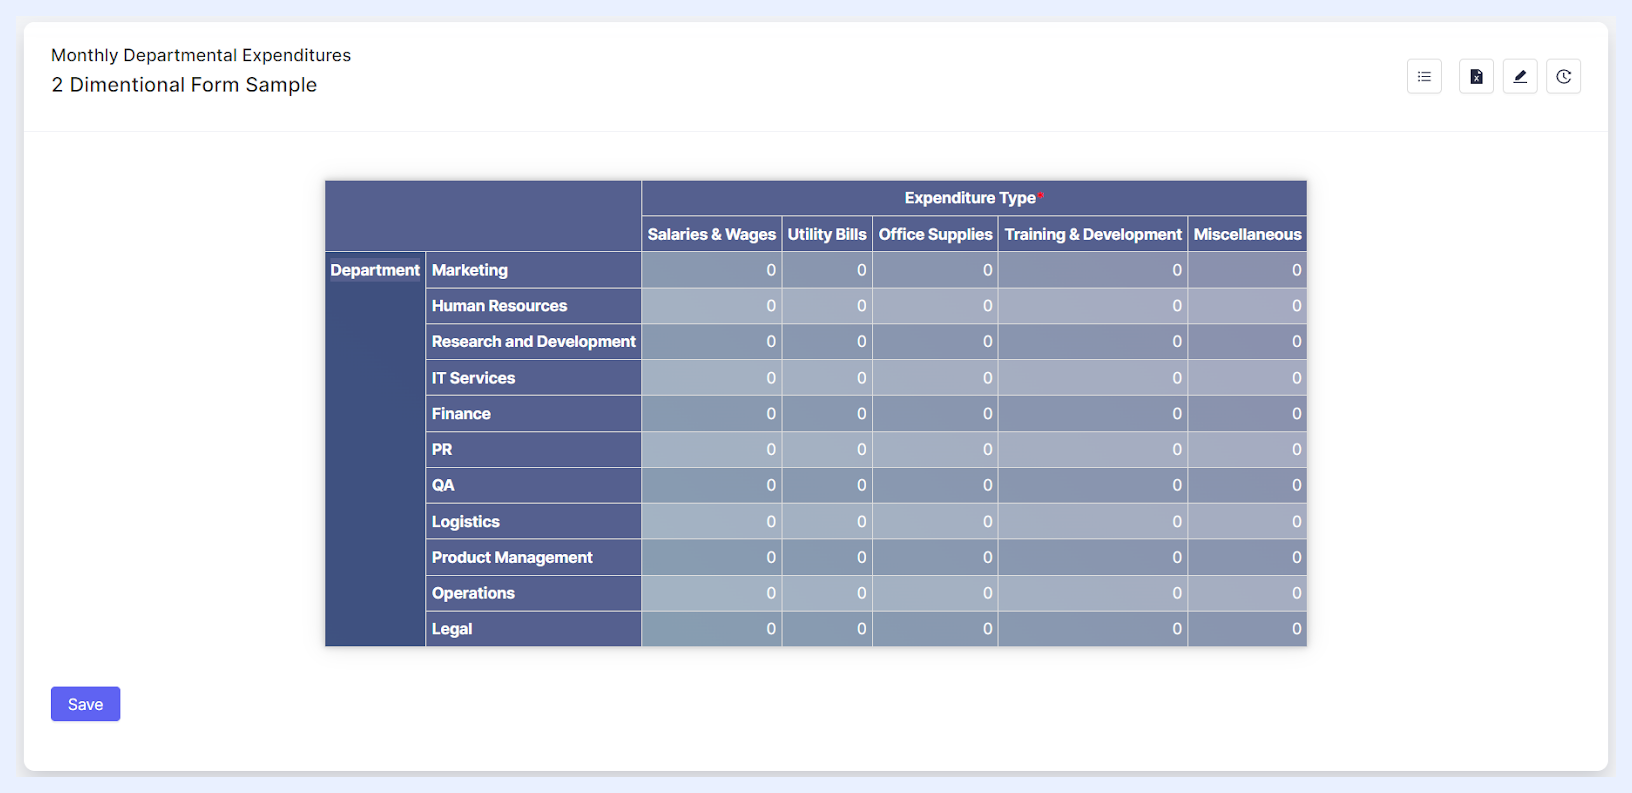Image resolution: width=1632 pixels, height=793 pixels.
Task: Click the Expenditure Type header
Action: [x=974, y=198]
